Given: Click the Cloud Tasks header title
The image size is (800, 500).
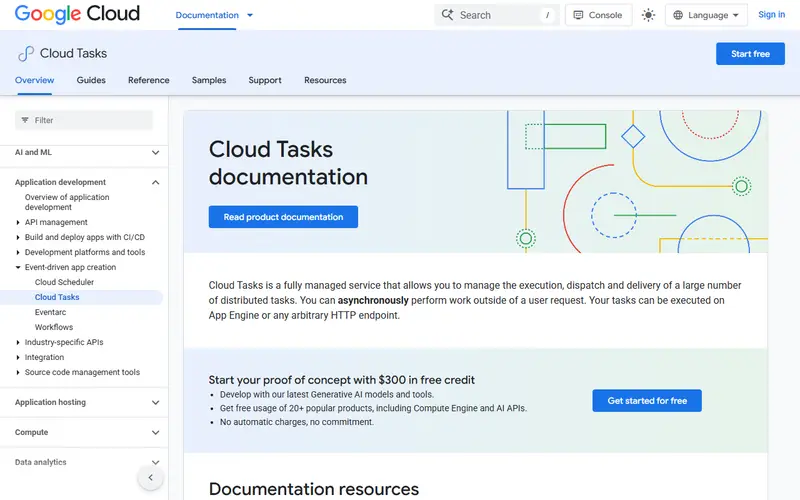Looking at the screenshot, I should 73,54.
